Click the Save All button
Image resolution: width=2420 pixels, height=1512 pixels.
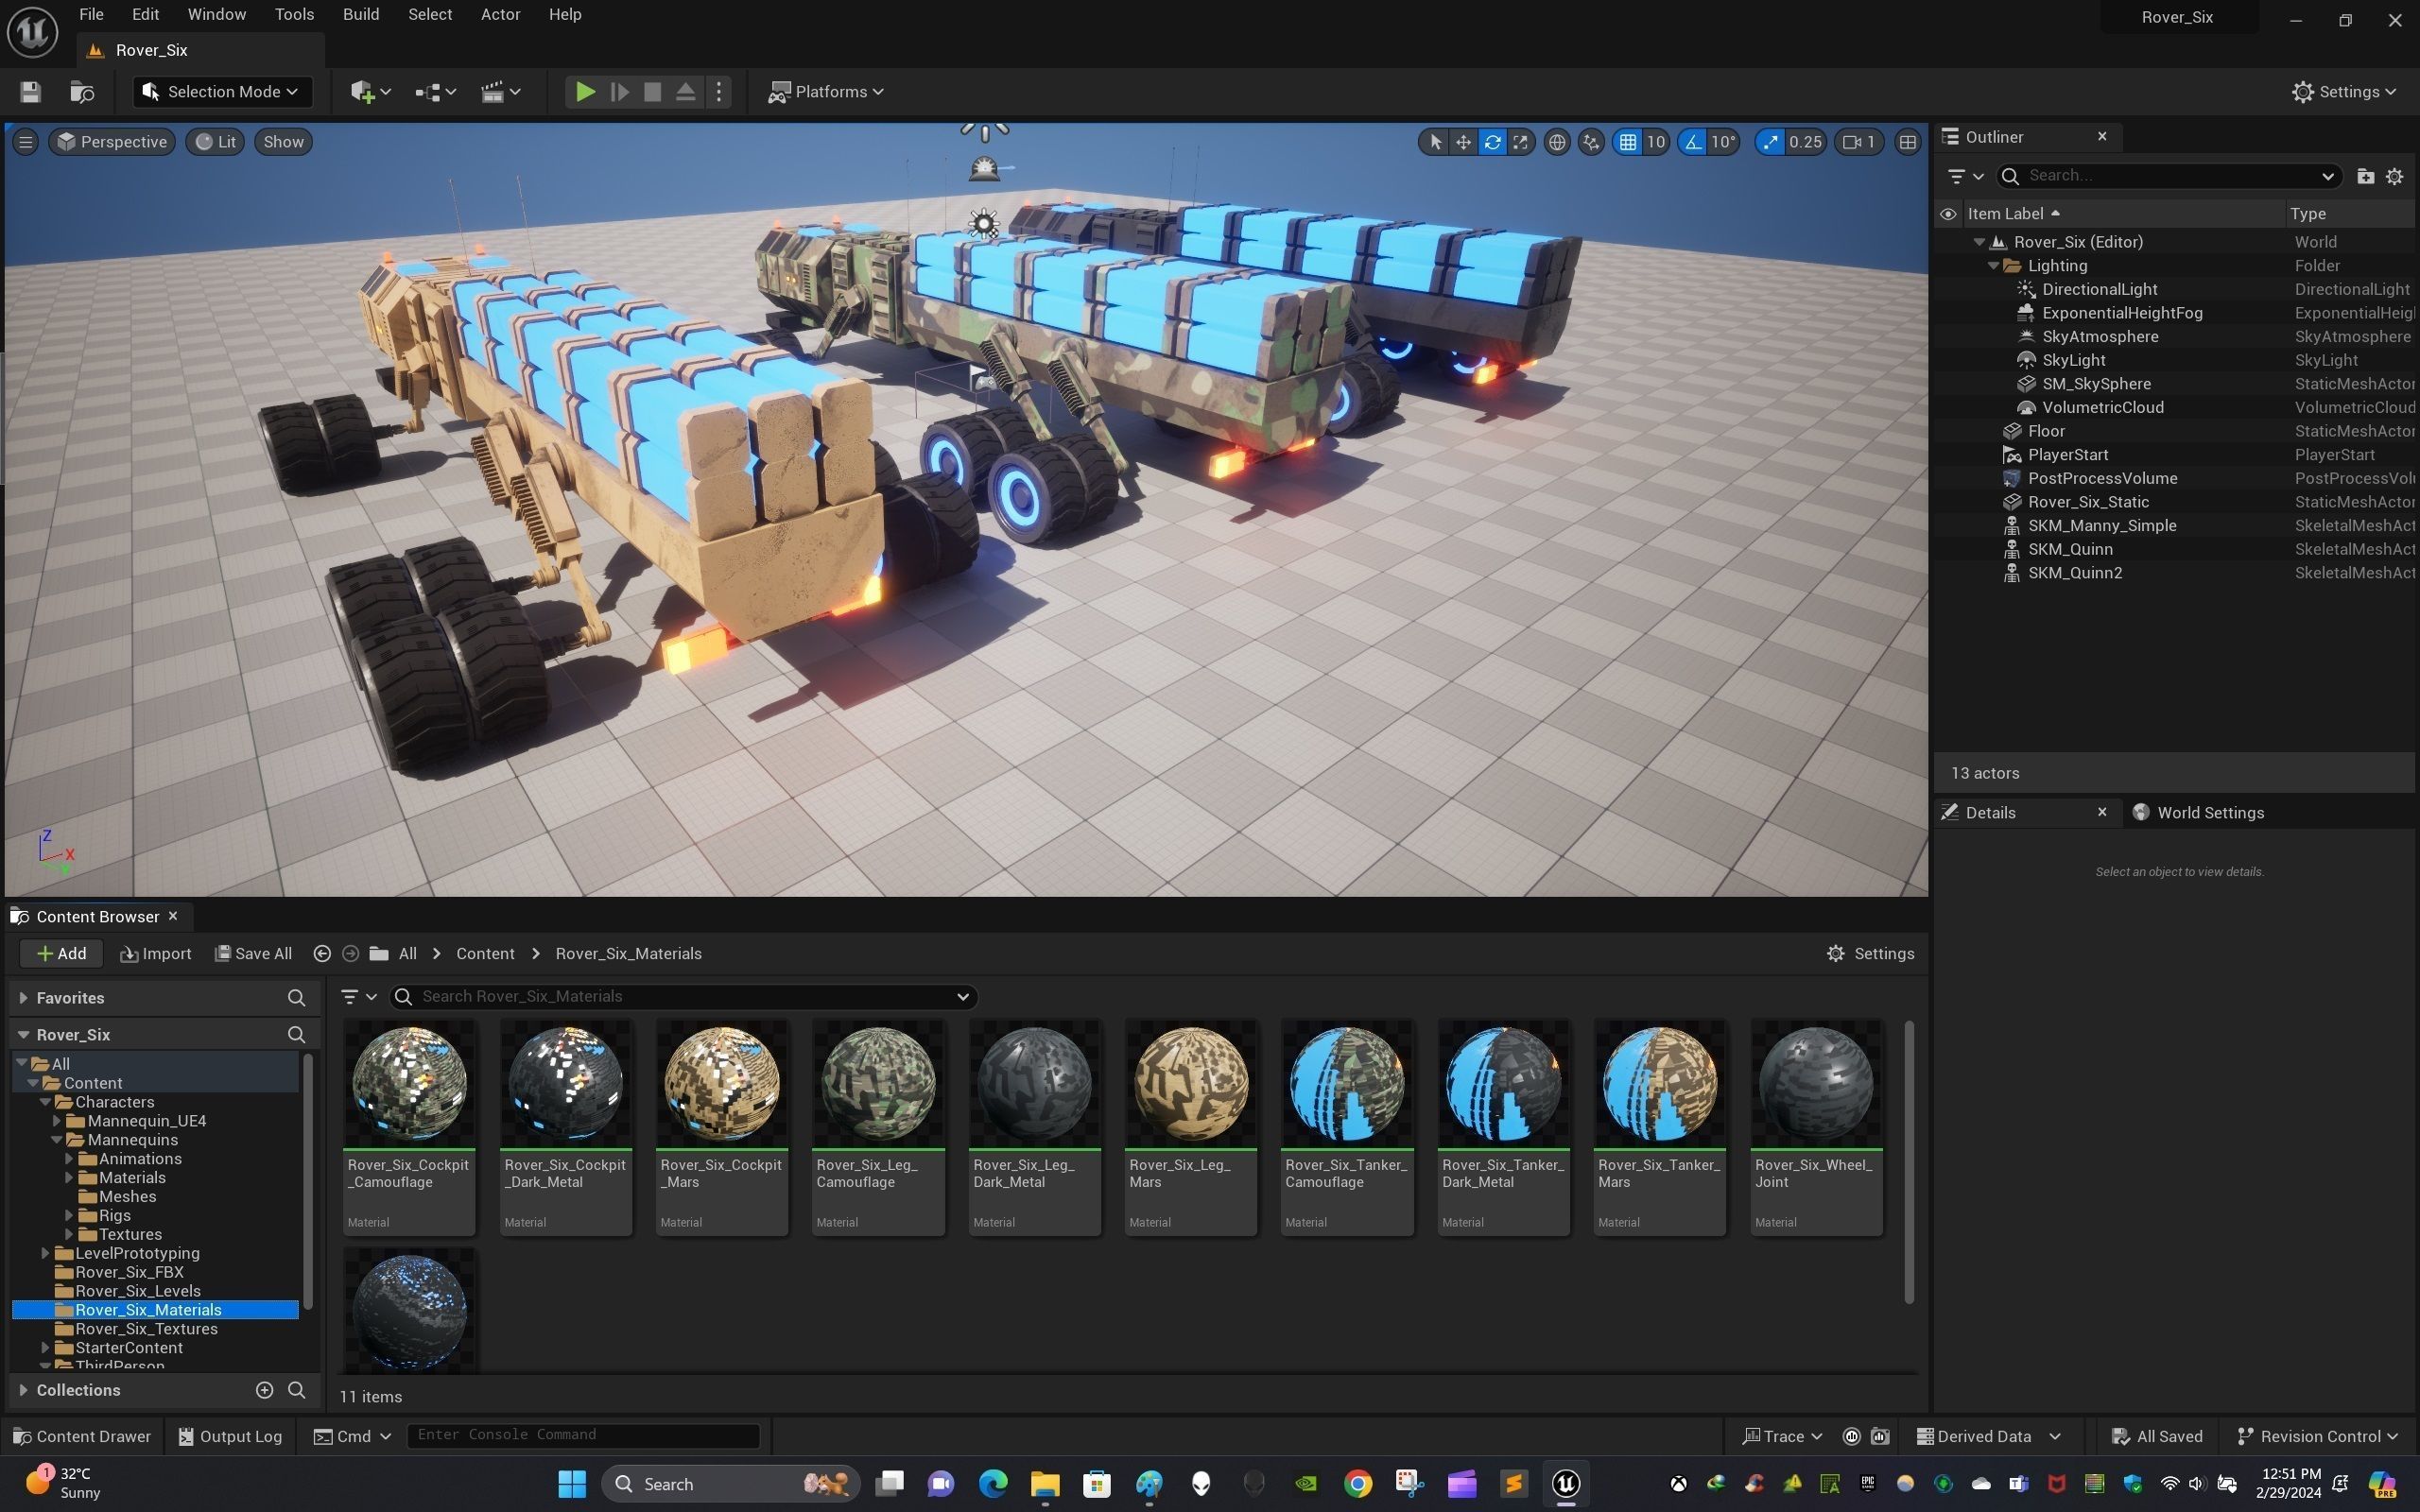(x=254, y=954)
